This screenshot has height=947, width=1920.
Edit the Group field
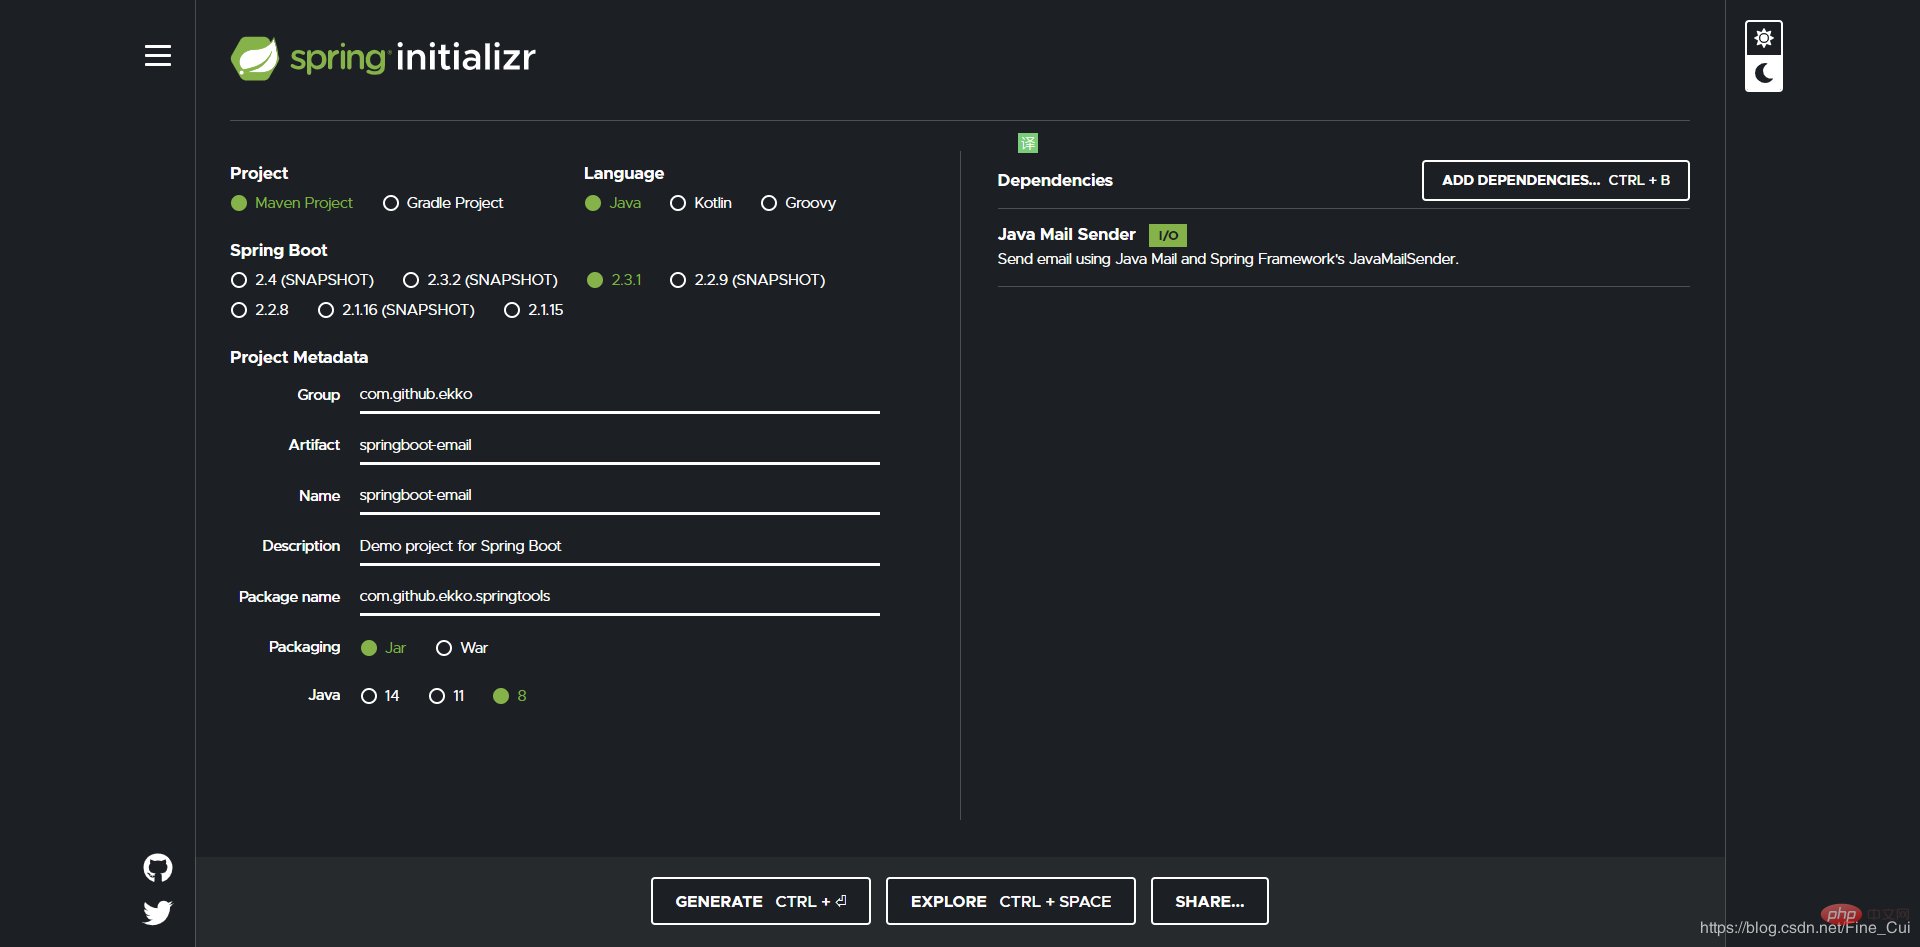click(x=619, y=395)
